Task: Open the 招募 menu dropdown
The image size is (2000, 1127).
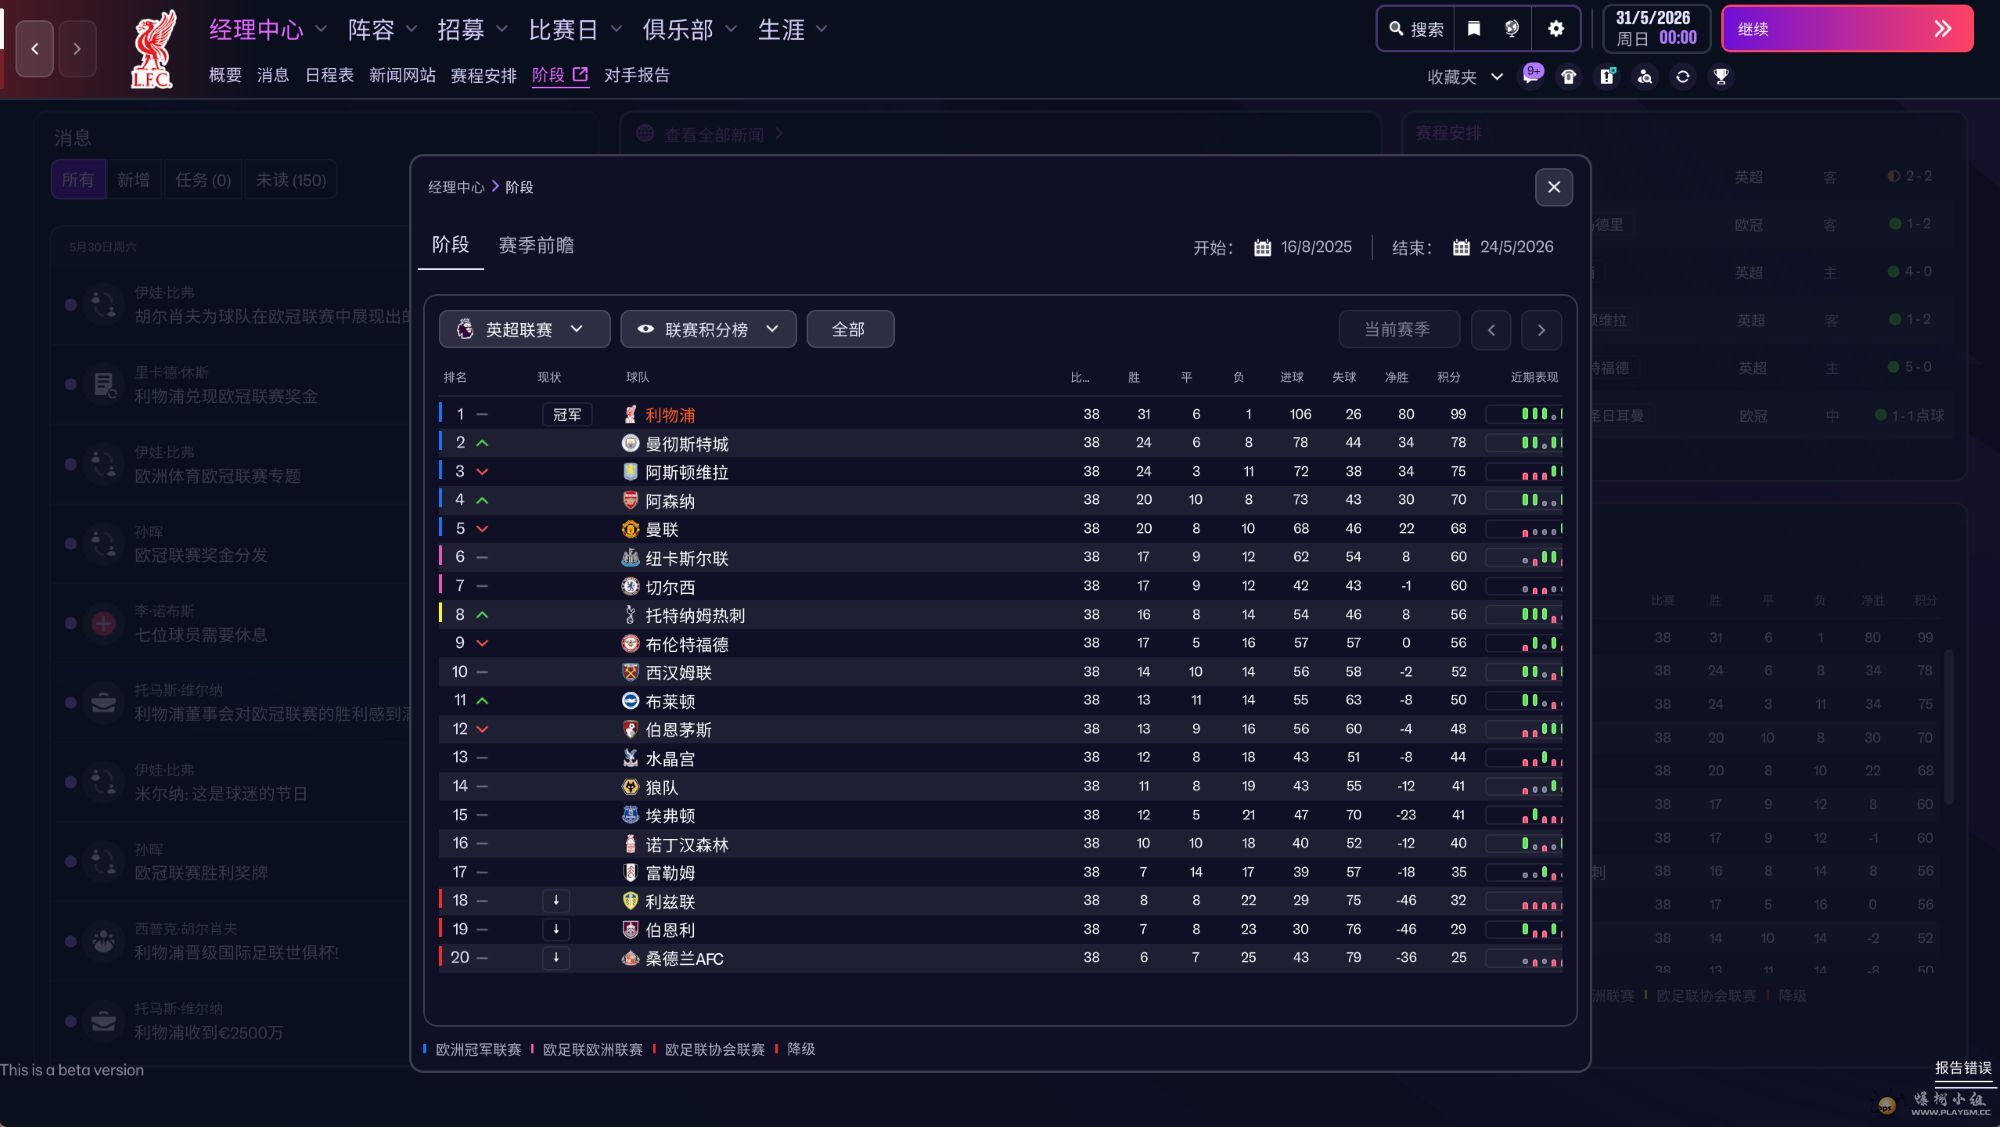Action: [x=472, y=30]
